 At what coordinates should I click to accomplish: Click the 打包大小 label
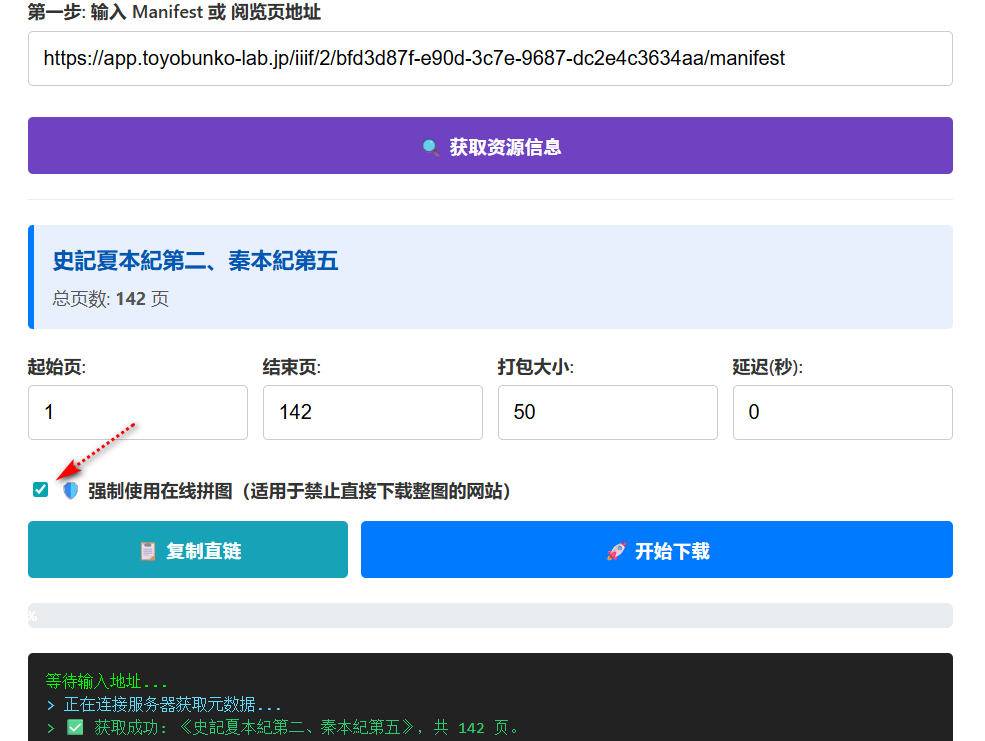tap(536, 367)
